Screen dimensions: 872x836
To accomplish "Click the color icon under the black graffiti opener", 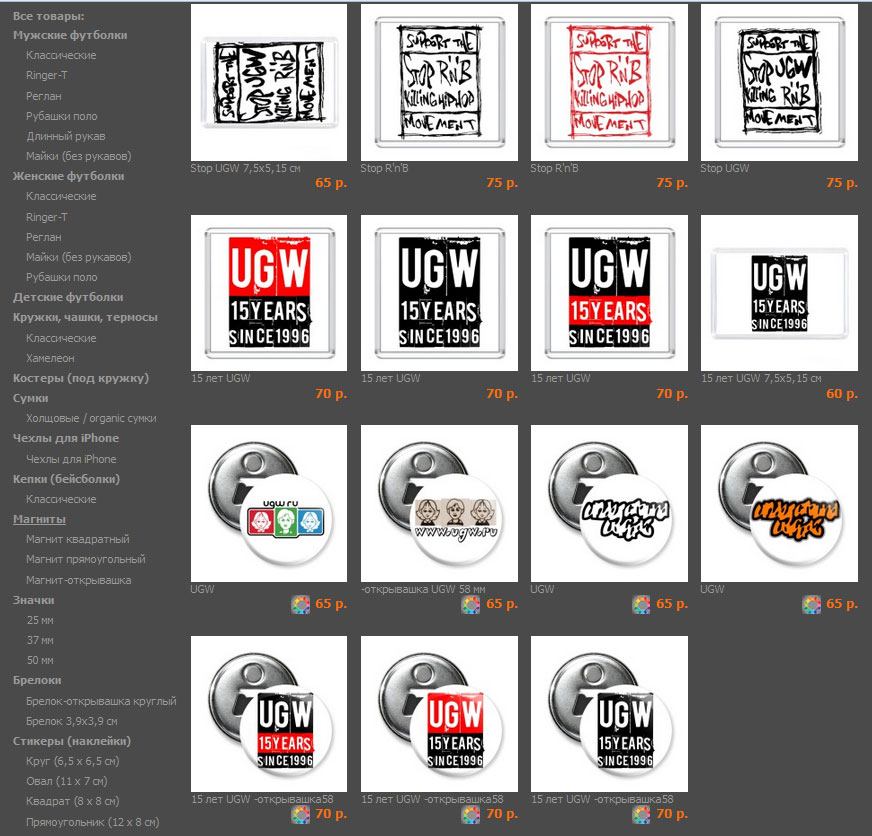I will point(641,605).
